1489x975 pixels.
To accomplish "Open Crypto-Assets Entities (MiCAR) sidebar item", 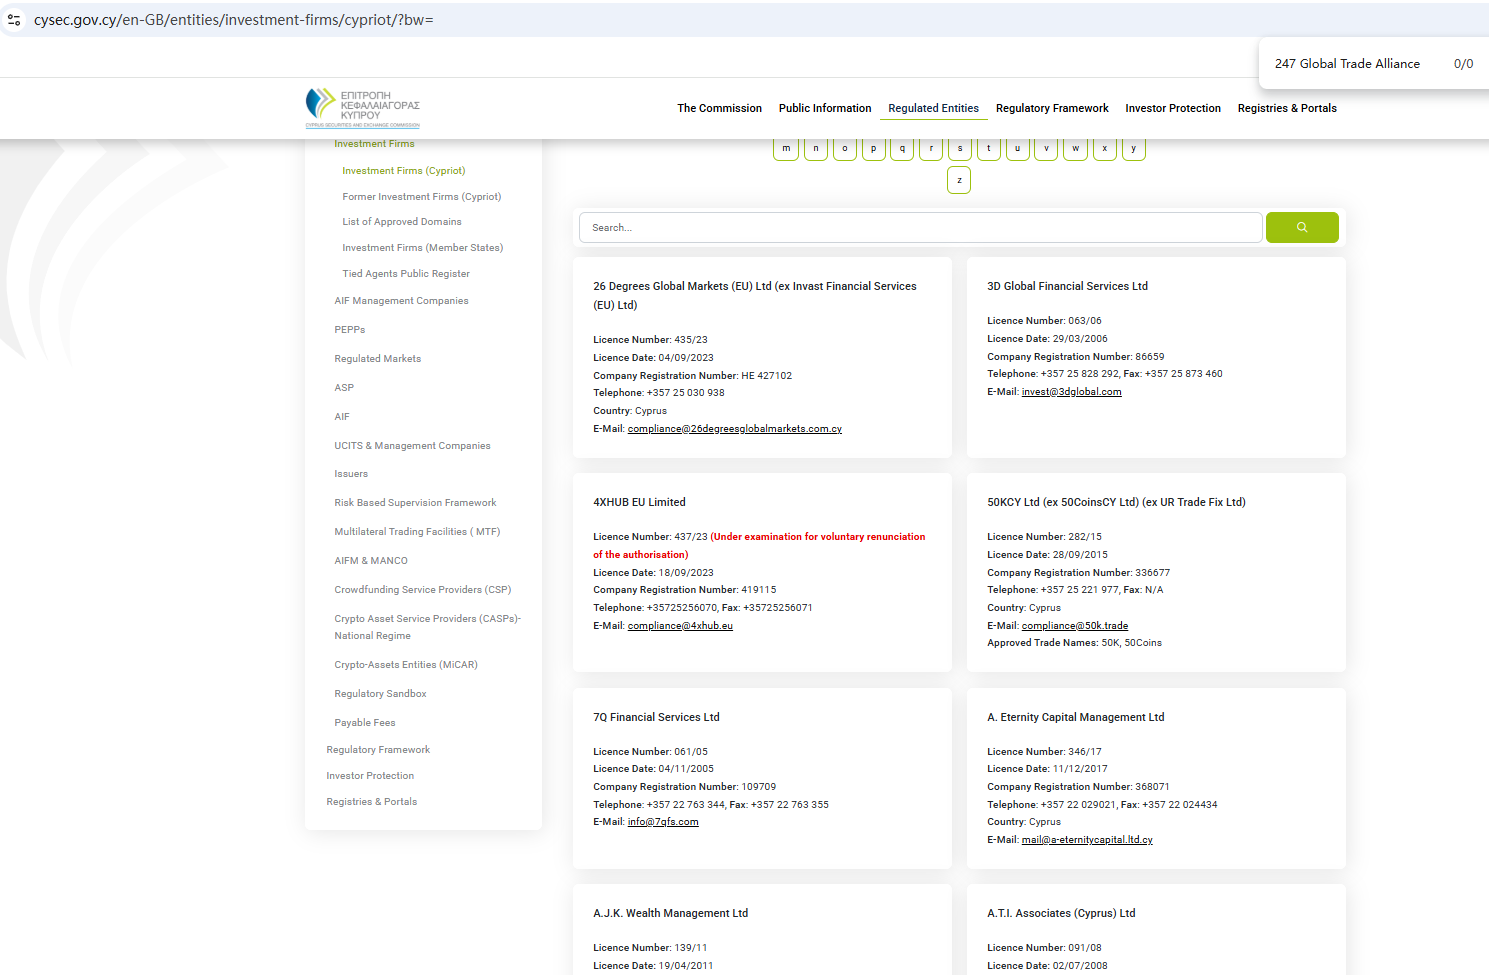I will tap(405, 665).
